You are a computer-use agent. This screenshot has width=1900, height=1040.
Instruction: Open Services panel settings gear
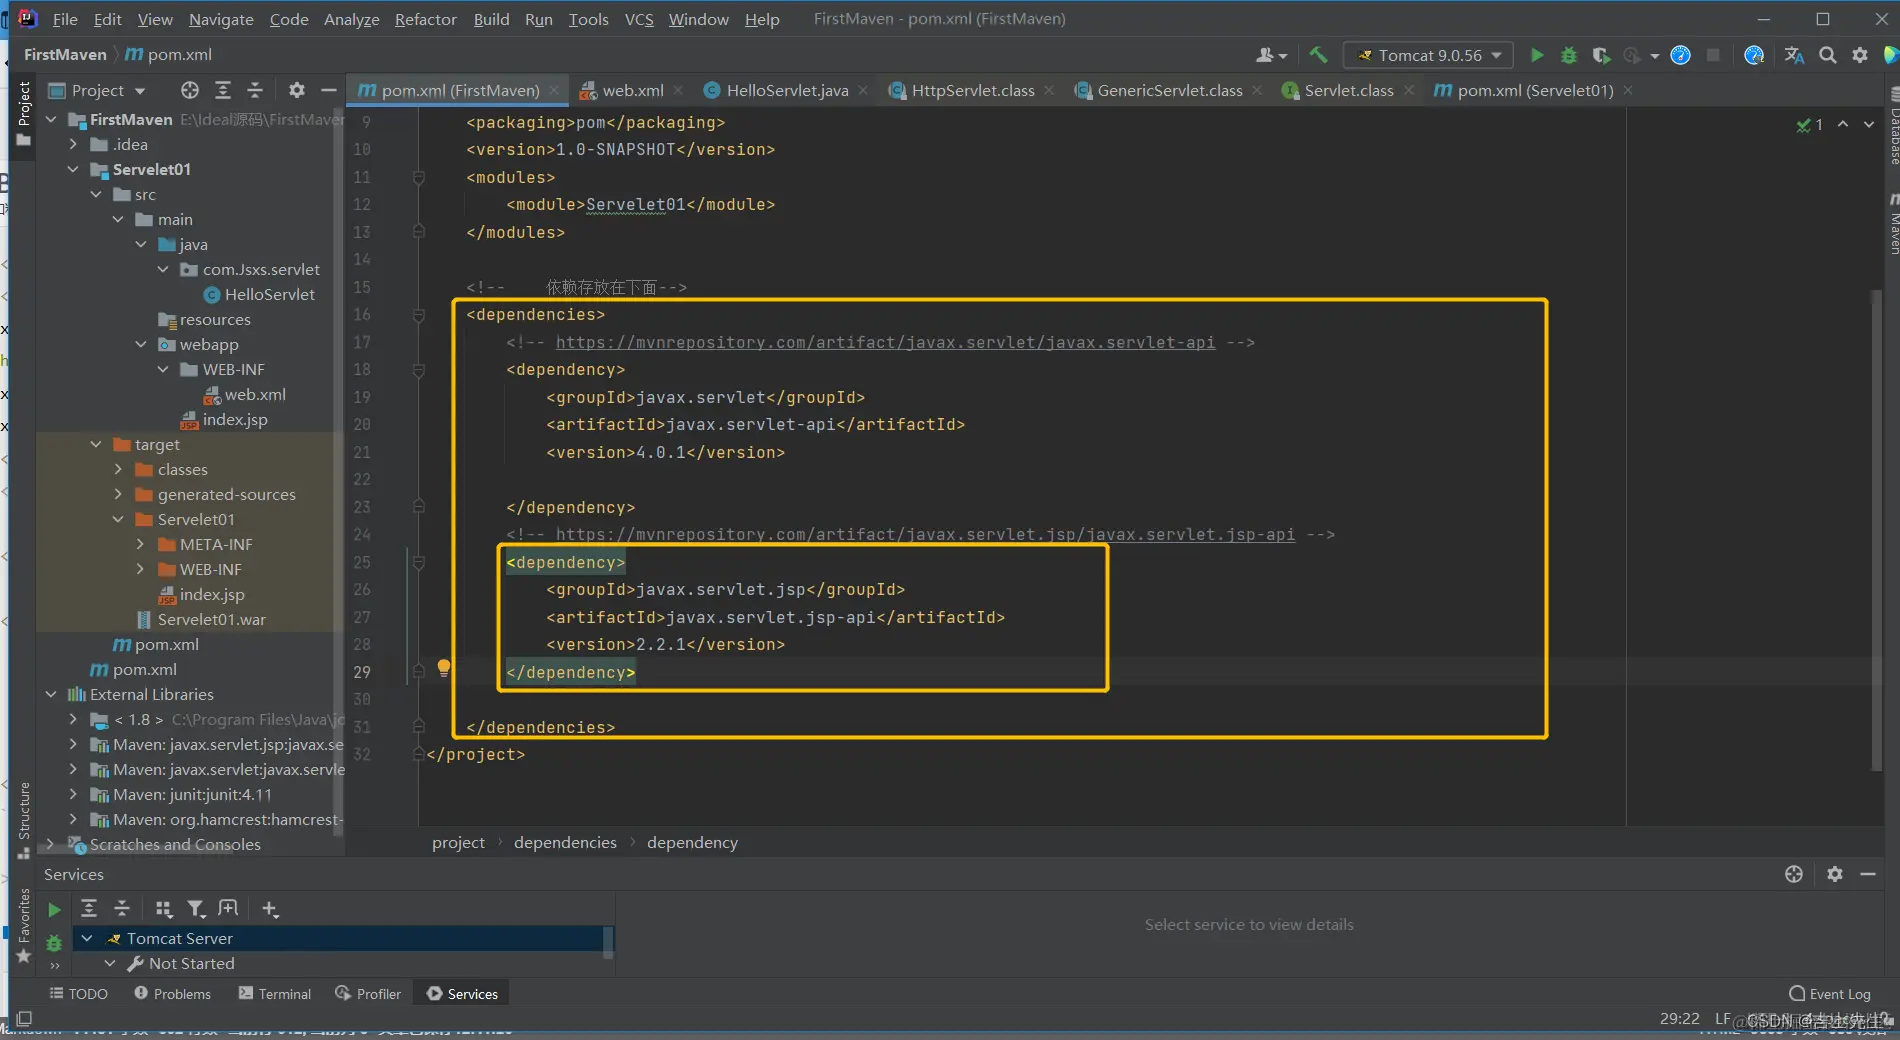click(x=1835, y=874)
